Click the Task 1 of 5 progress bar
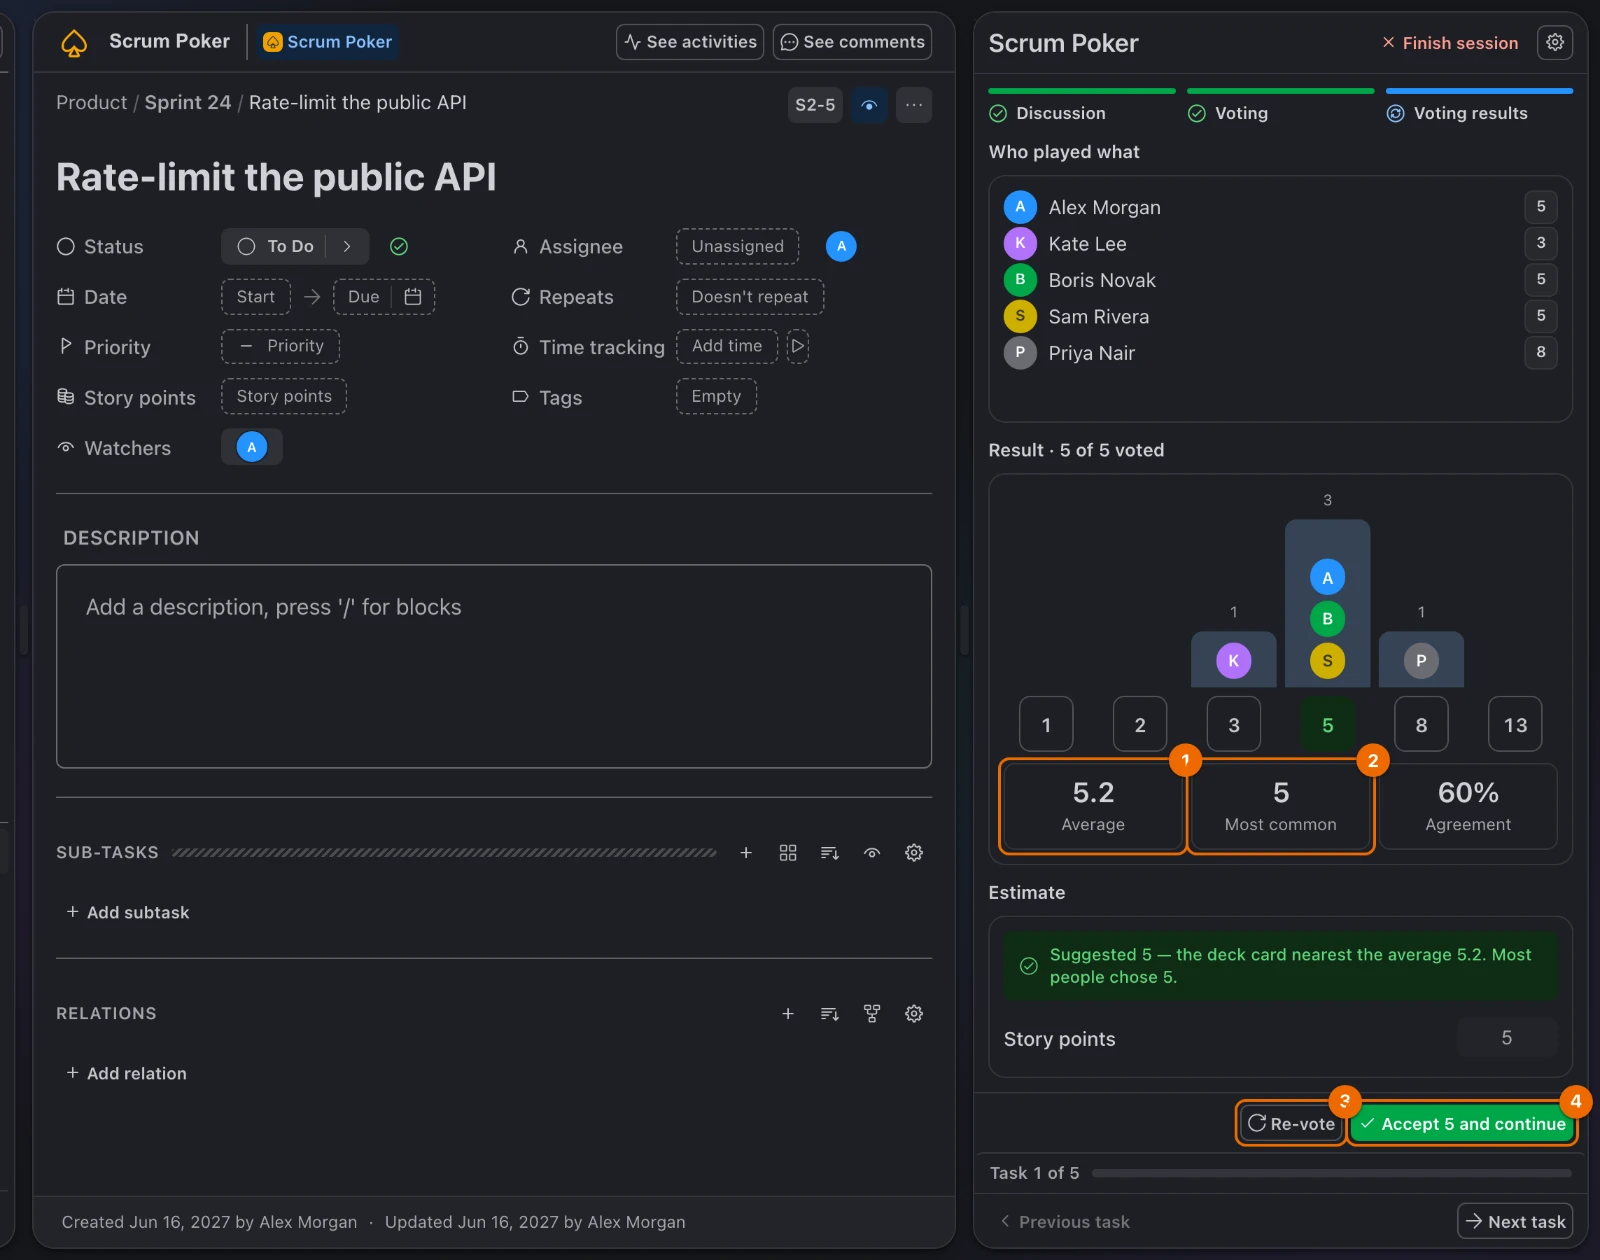The image size is (1600, 1260). 1332,1173
